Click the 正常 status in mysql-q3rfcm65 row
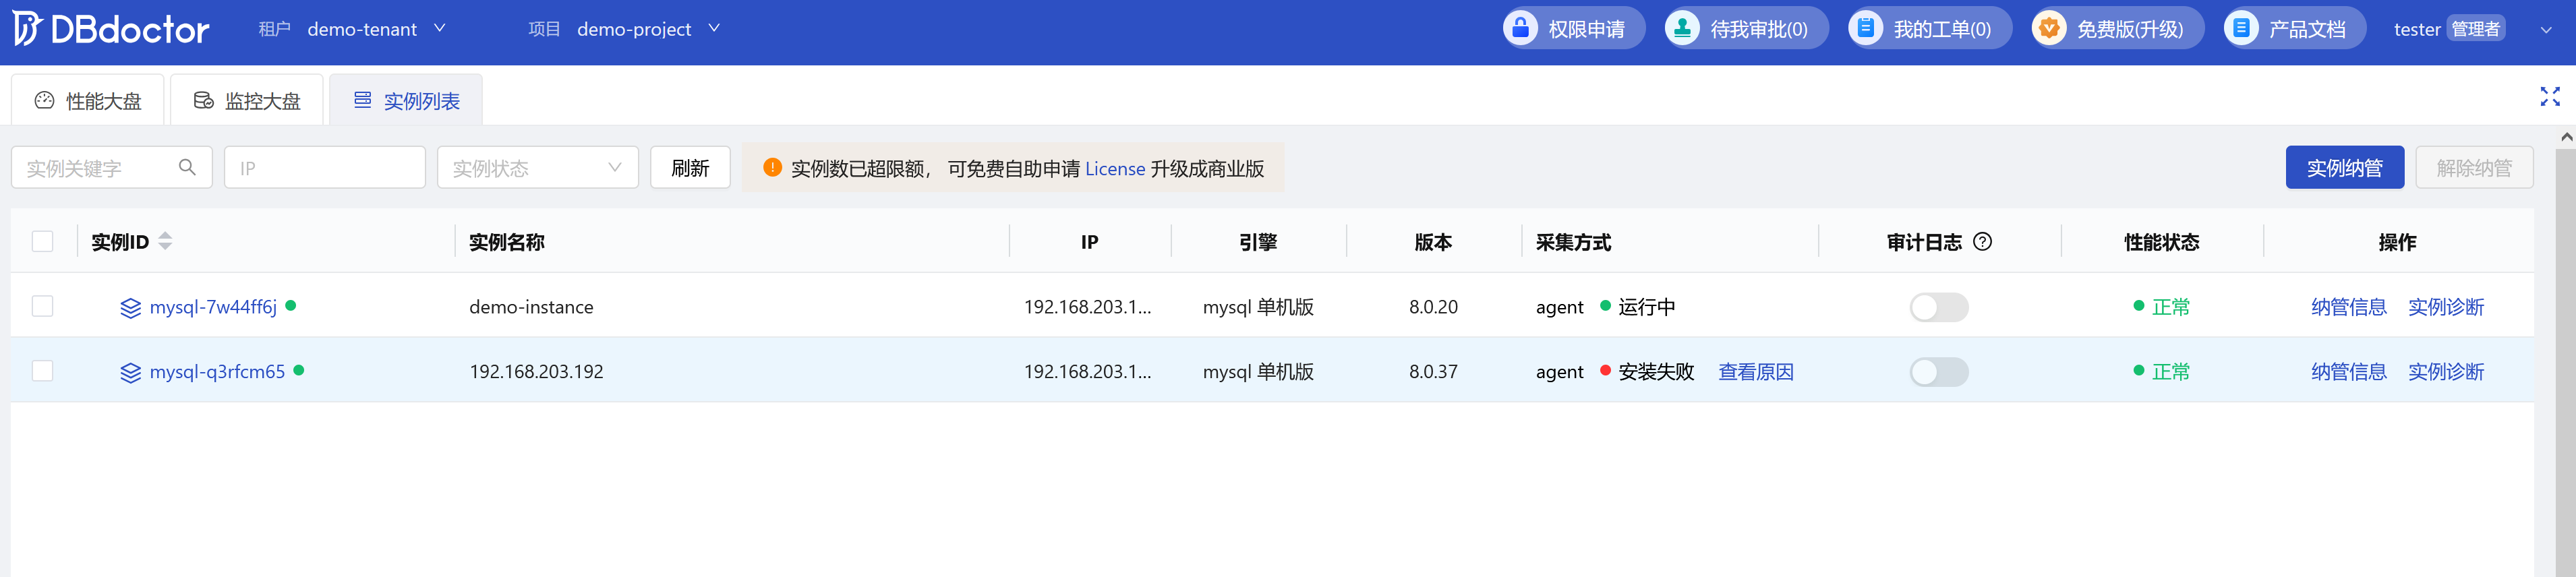2576x577 pixels. point(2170,372)
